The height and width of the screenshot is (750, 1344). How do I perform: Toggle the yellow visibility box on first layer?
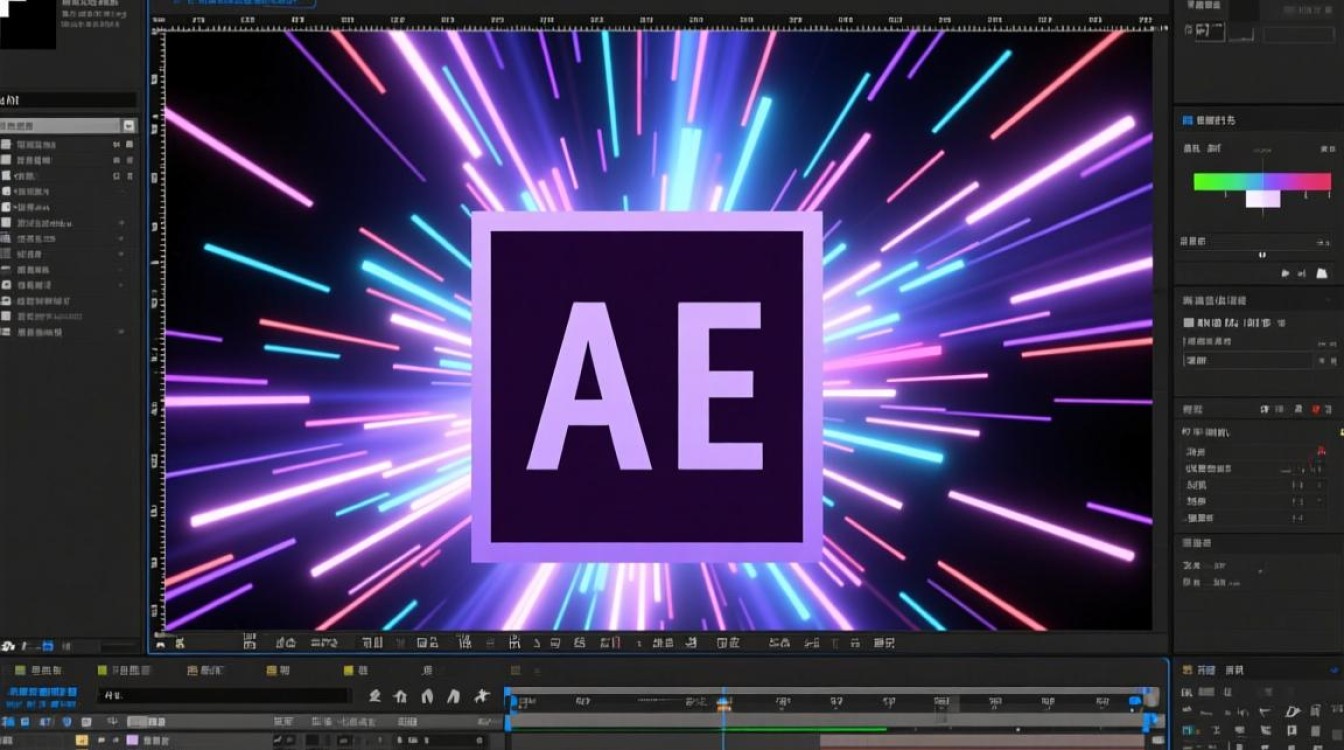[x=82, y=741]
